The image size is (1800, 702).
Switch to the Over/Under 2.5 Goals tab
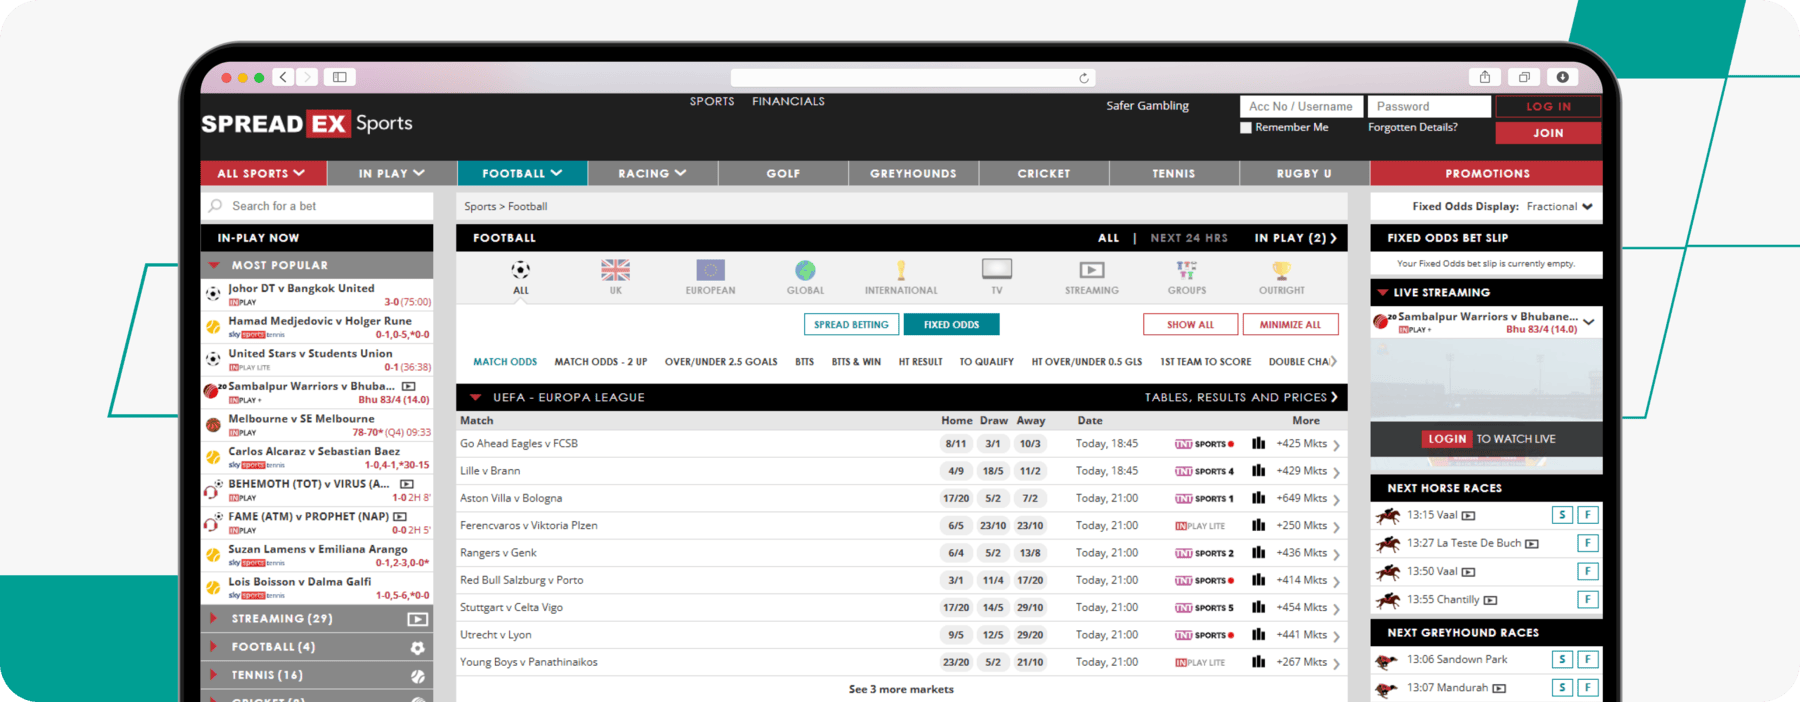tap(721, 362)
